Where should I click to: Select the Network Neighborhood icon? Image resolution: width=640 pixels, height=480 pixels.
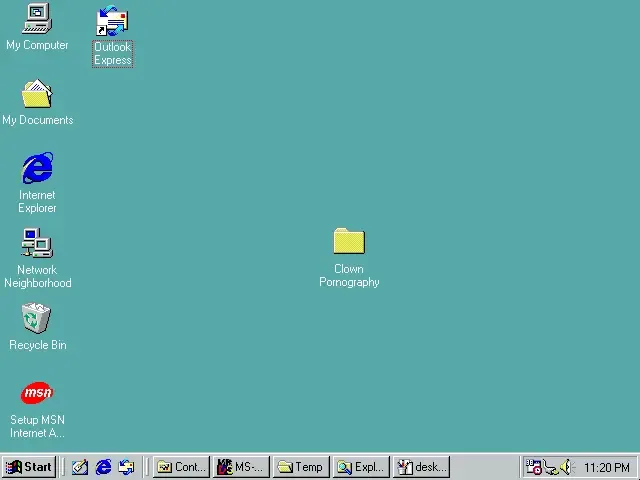37,243
